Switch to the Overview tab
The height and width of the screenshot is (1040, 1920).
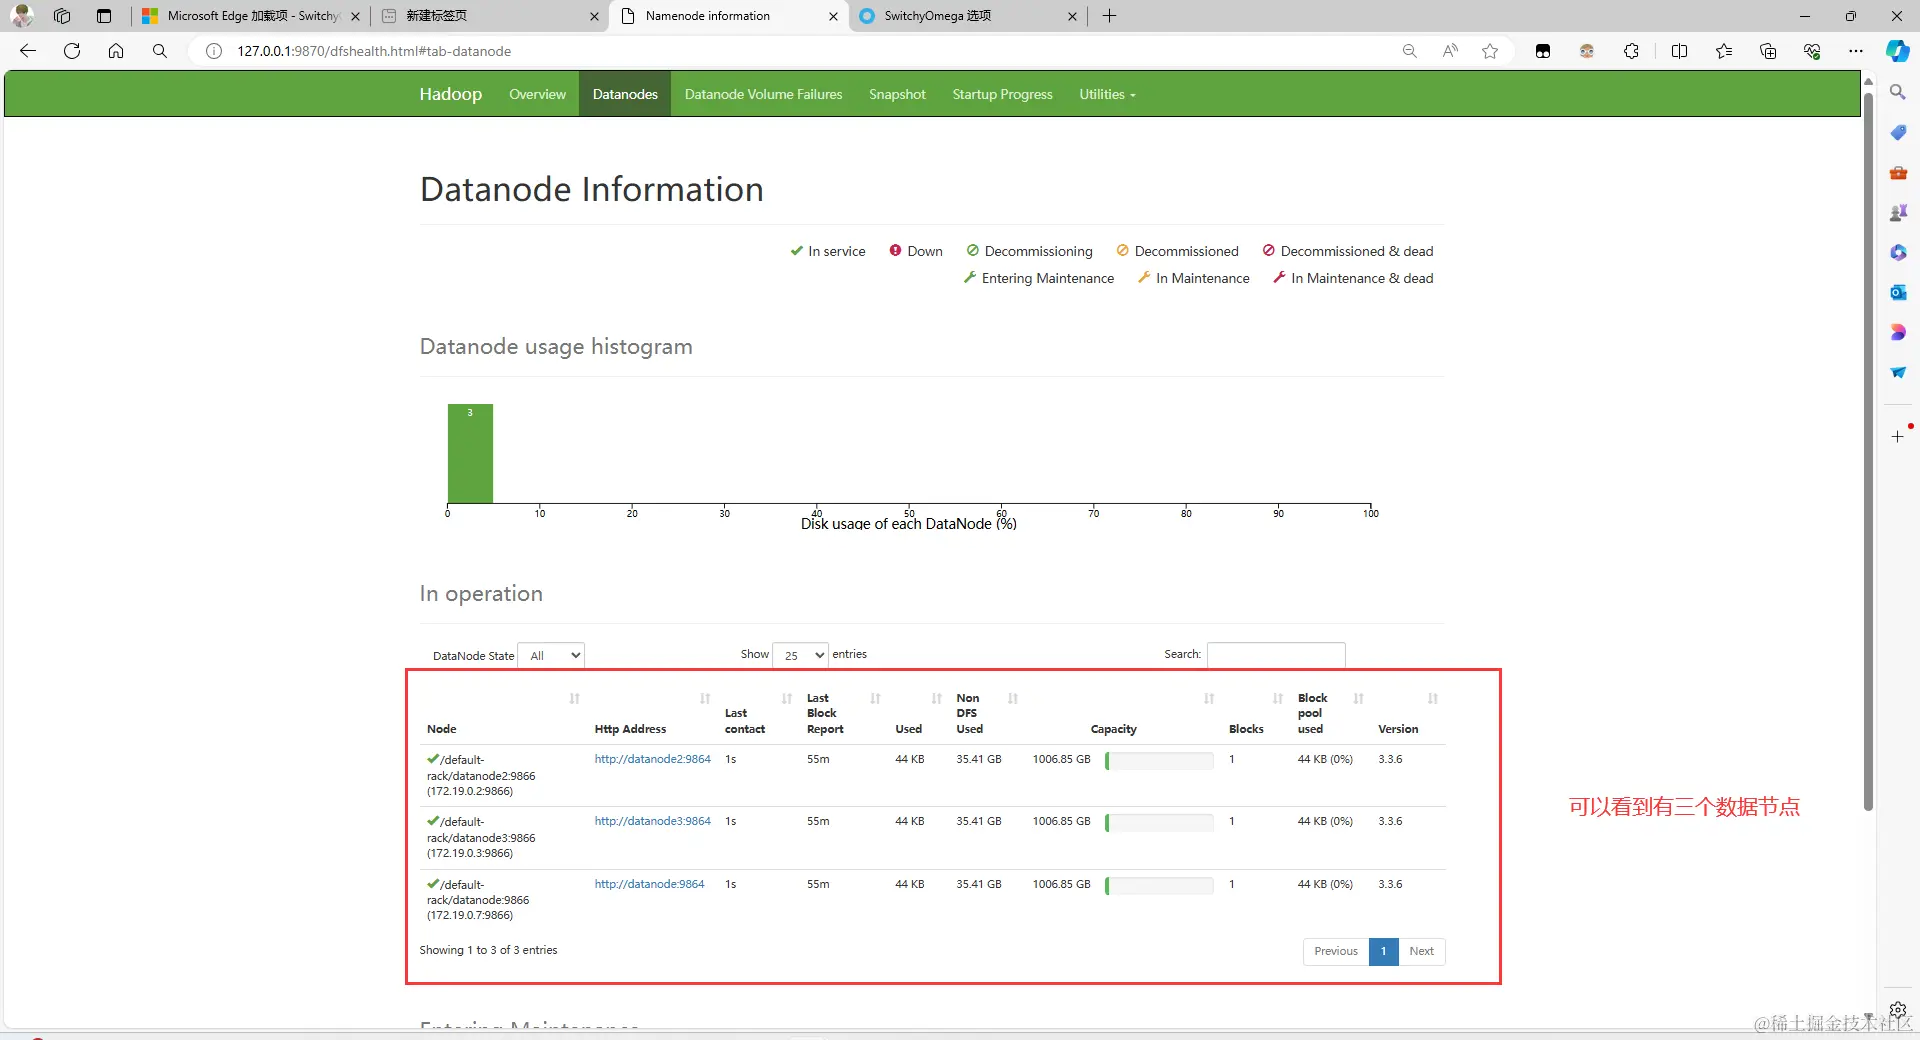537,94
